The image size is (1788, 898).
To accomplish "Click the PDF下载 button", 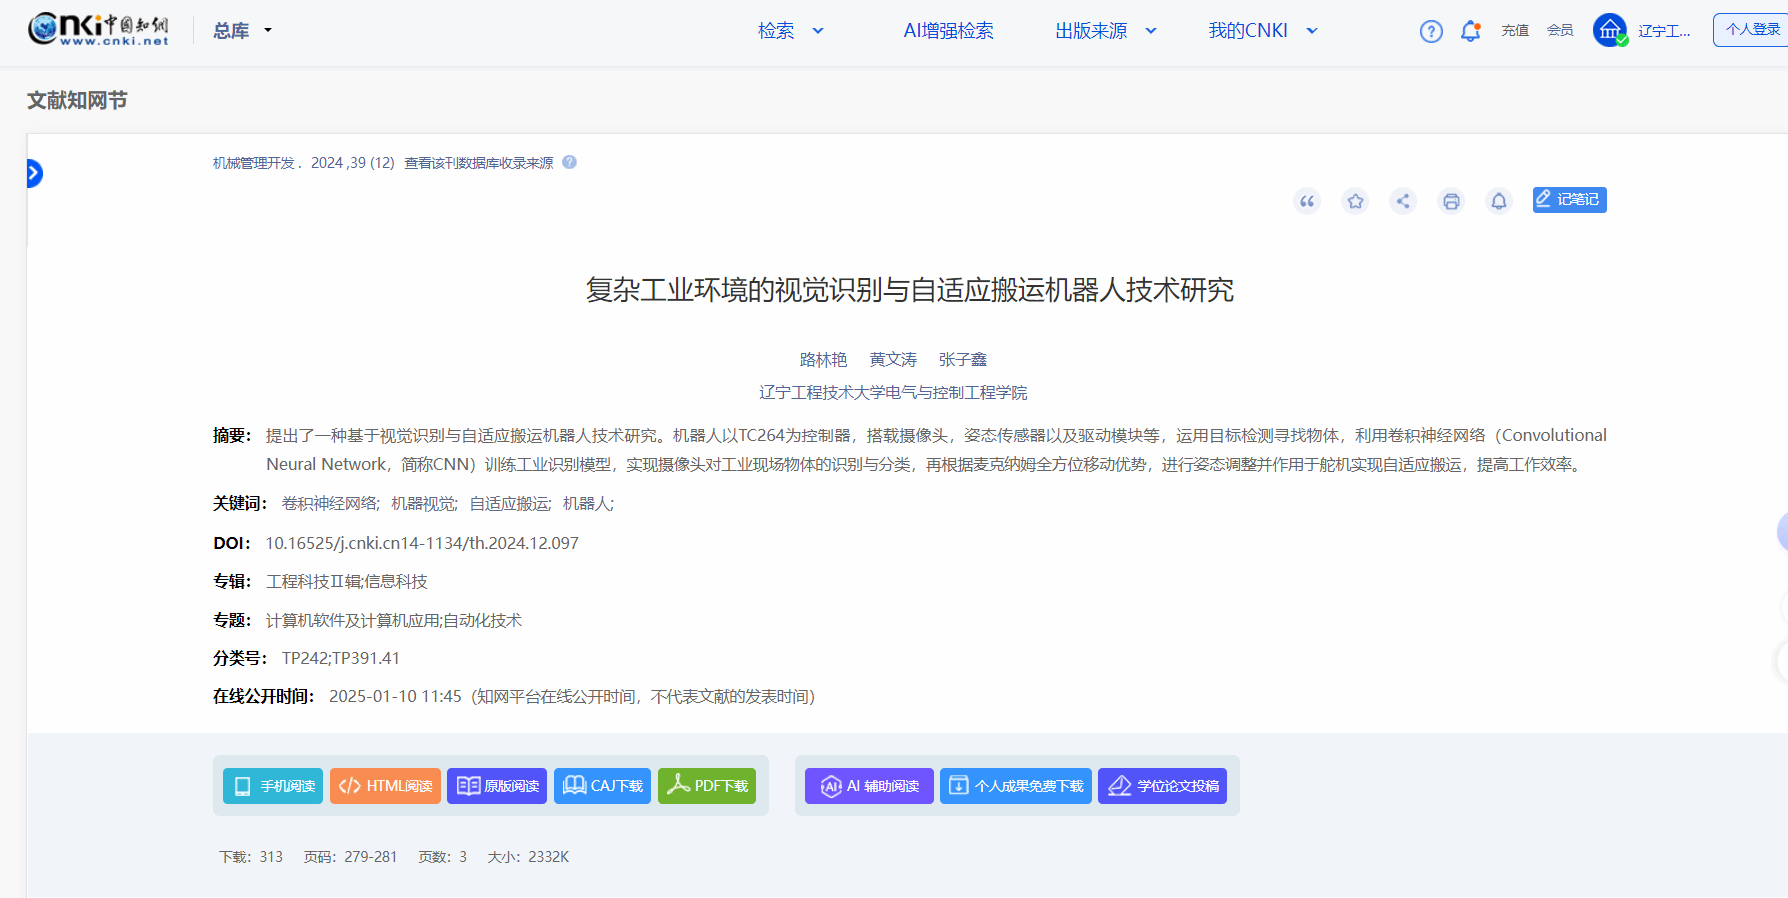I will [x=707, y=786].
